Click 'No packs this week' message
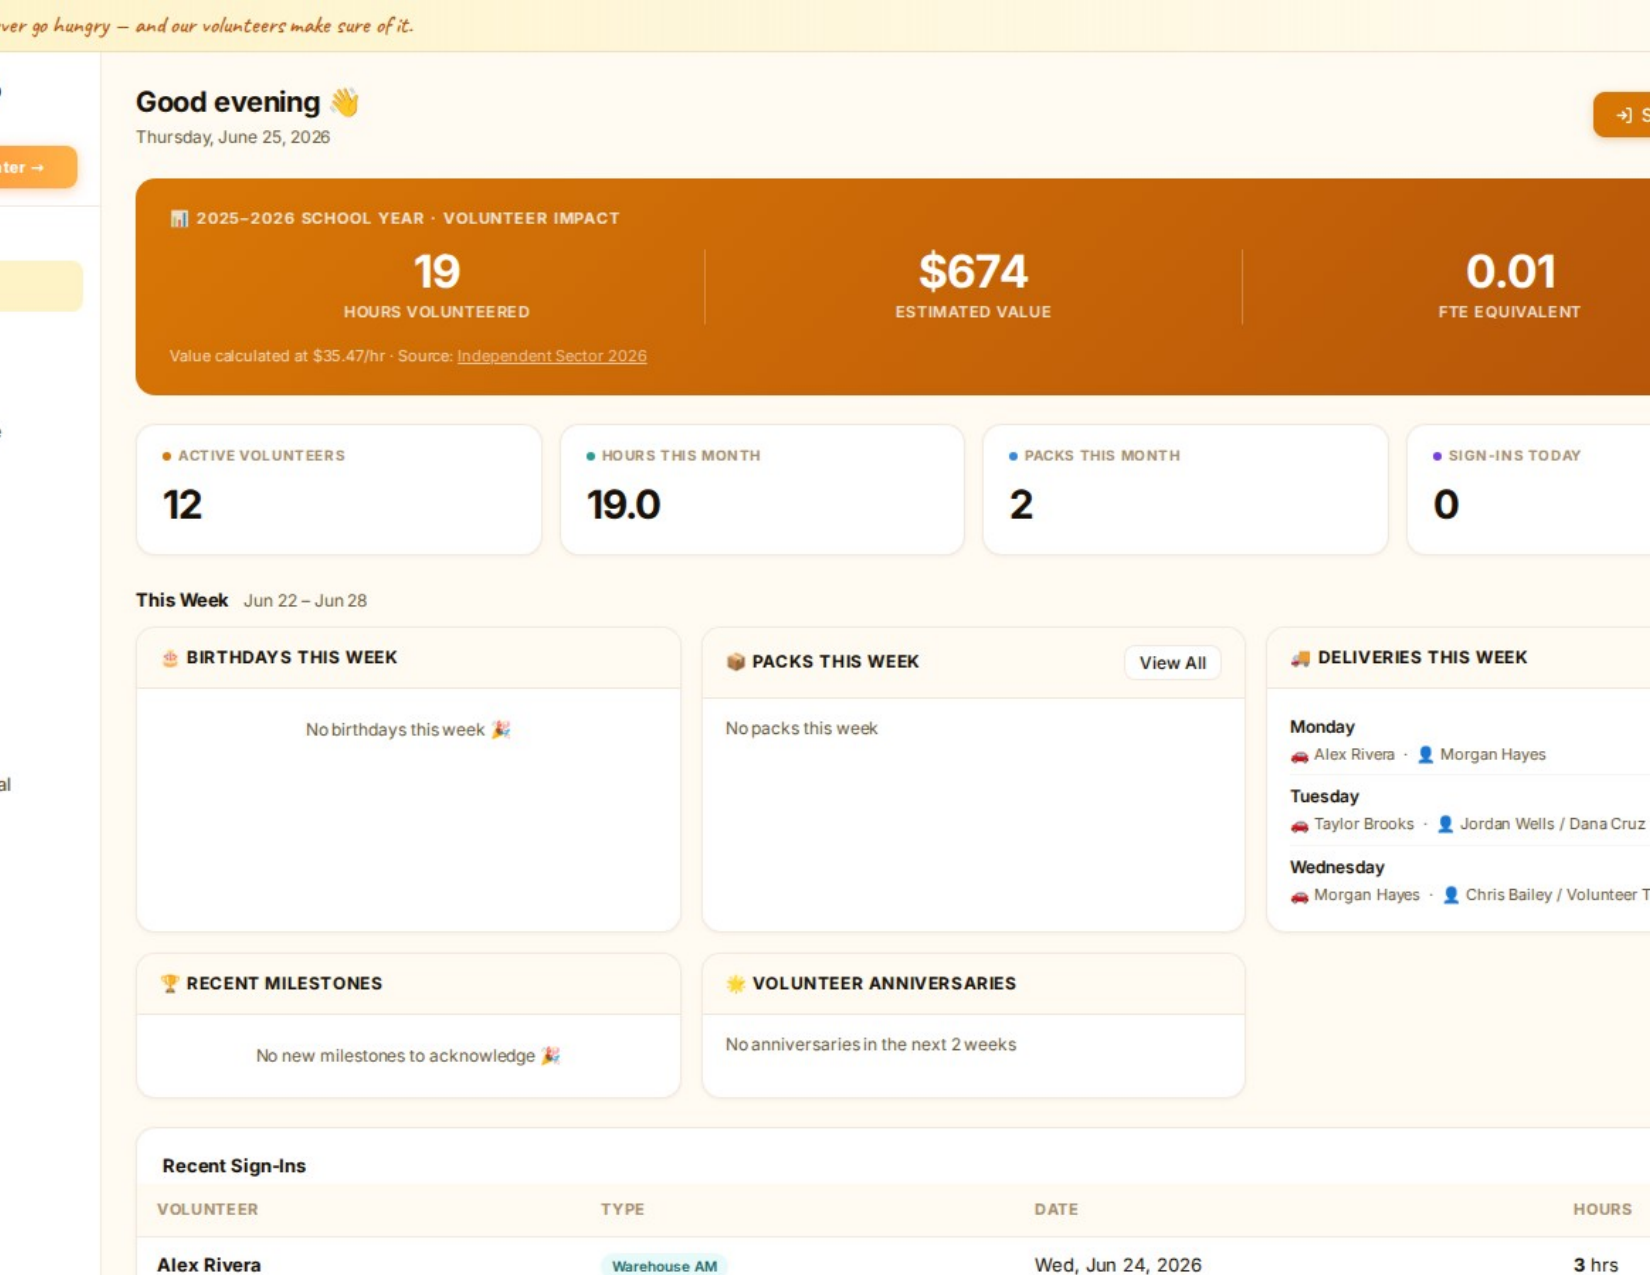 point(801,729)
